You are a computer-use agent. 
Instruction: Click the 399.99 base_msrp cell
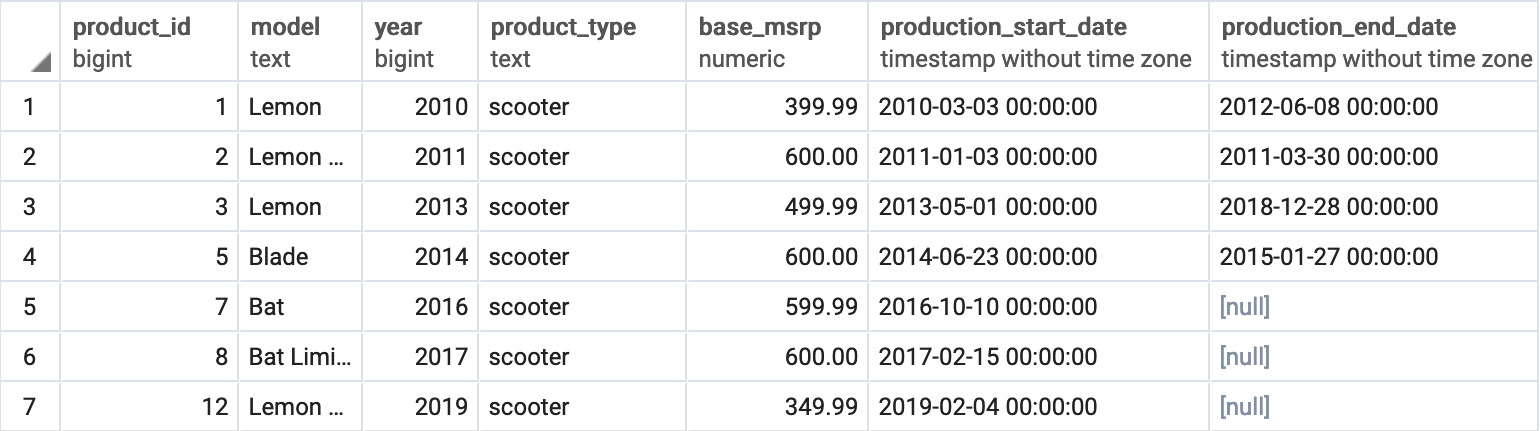[778, 107]
